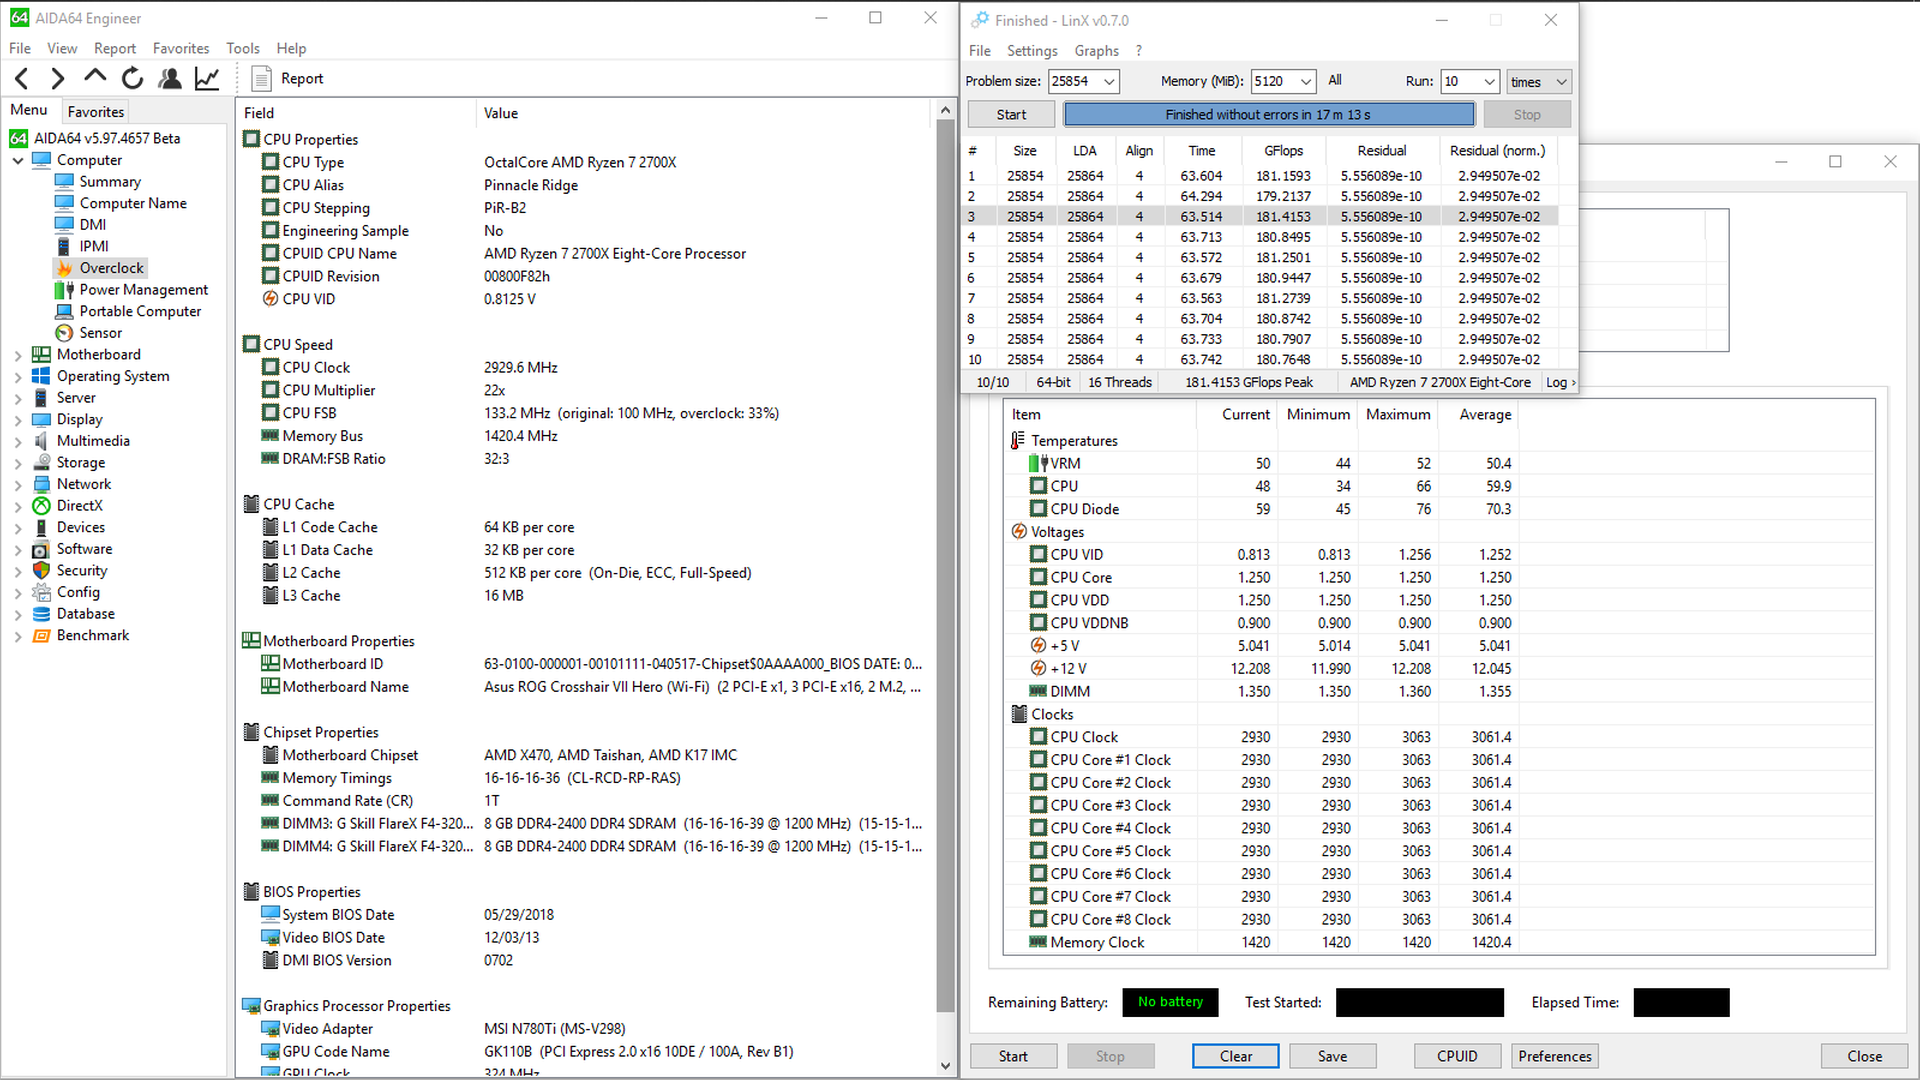
Task: Expand the Operating System node
Action: pos(18,377)
